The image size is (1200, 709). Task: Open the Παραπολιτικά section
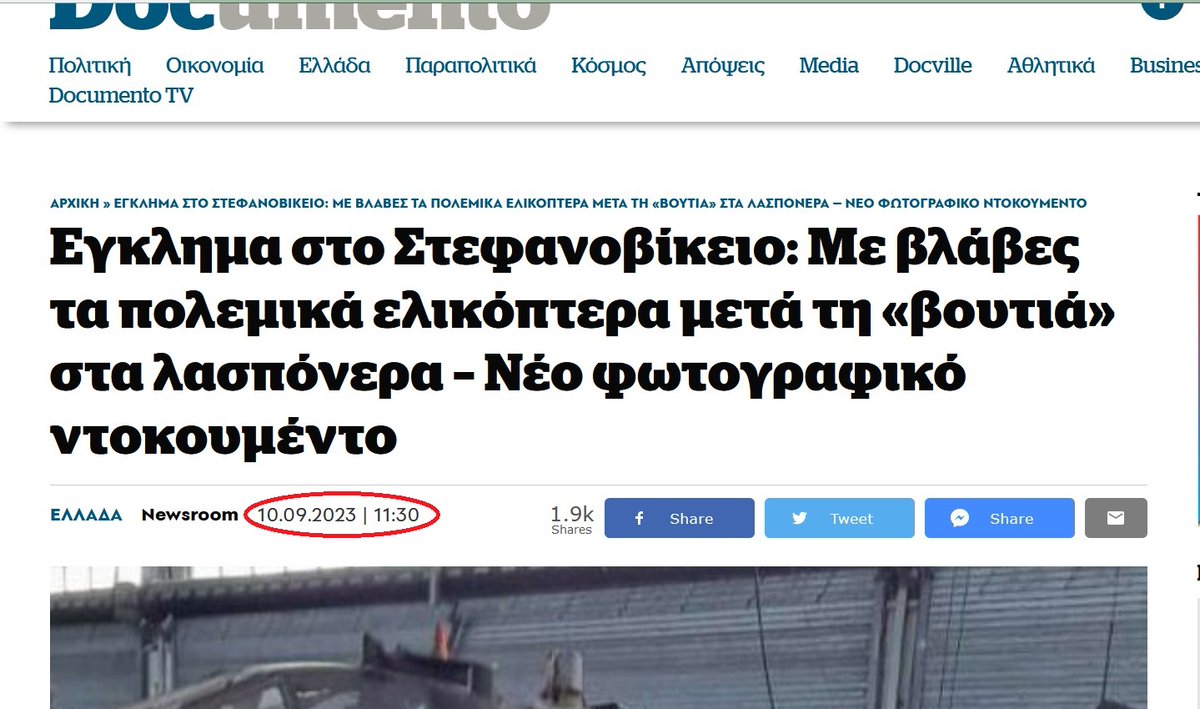[471, 65]
